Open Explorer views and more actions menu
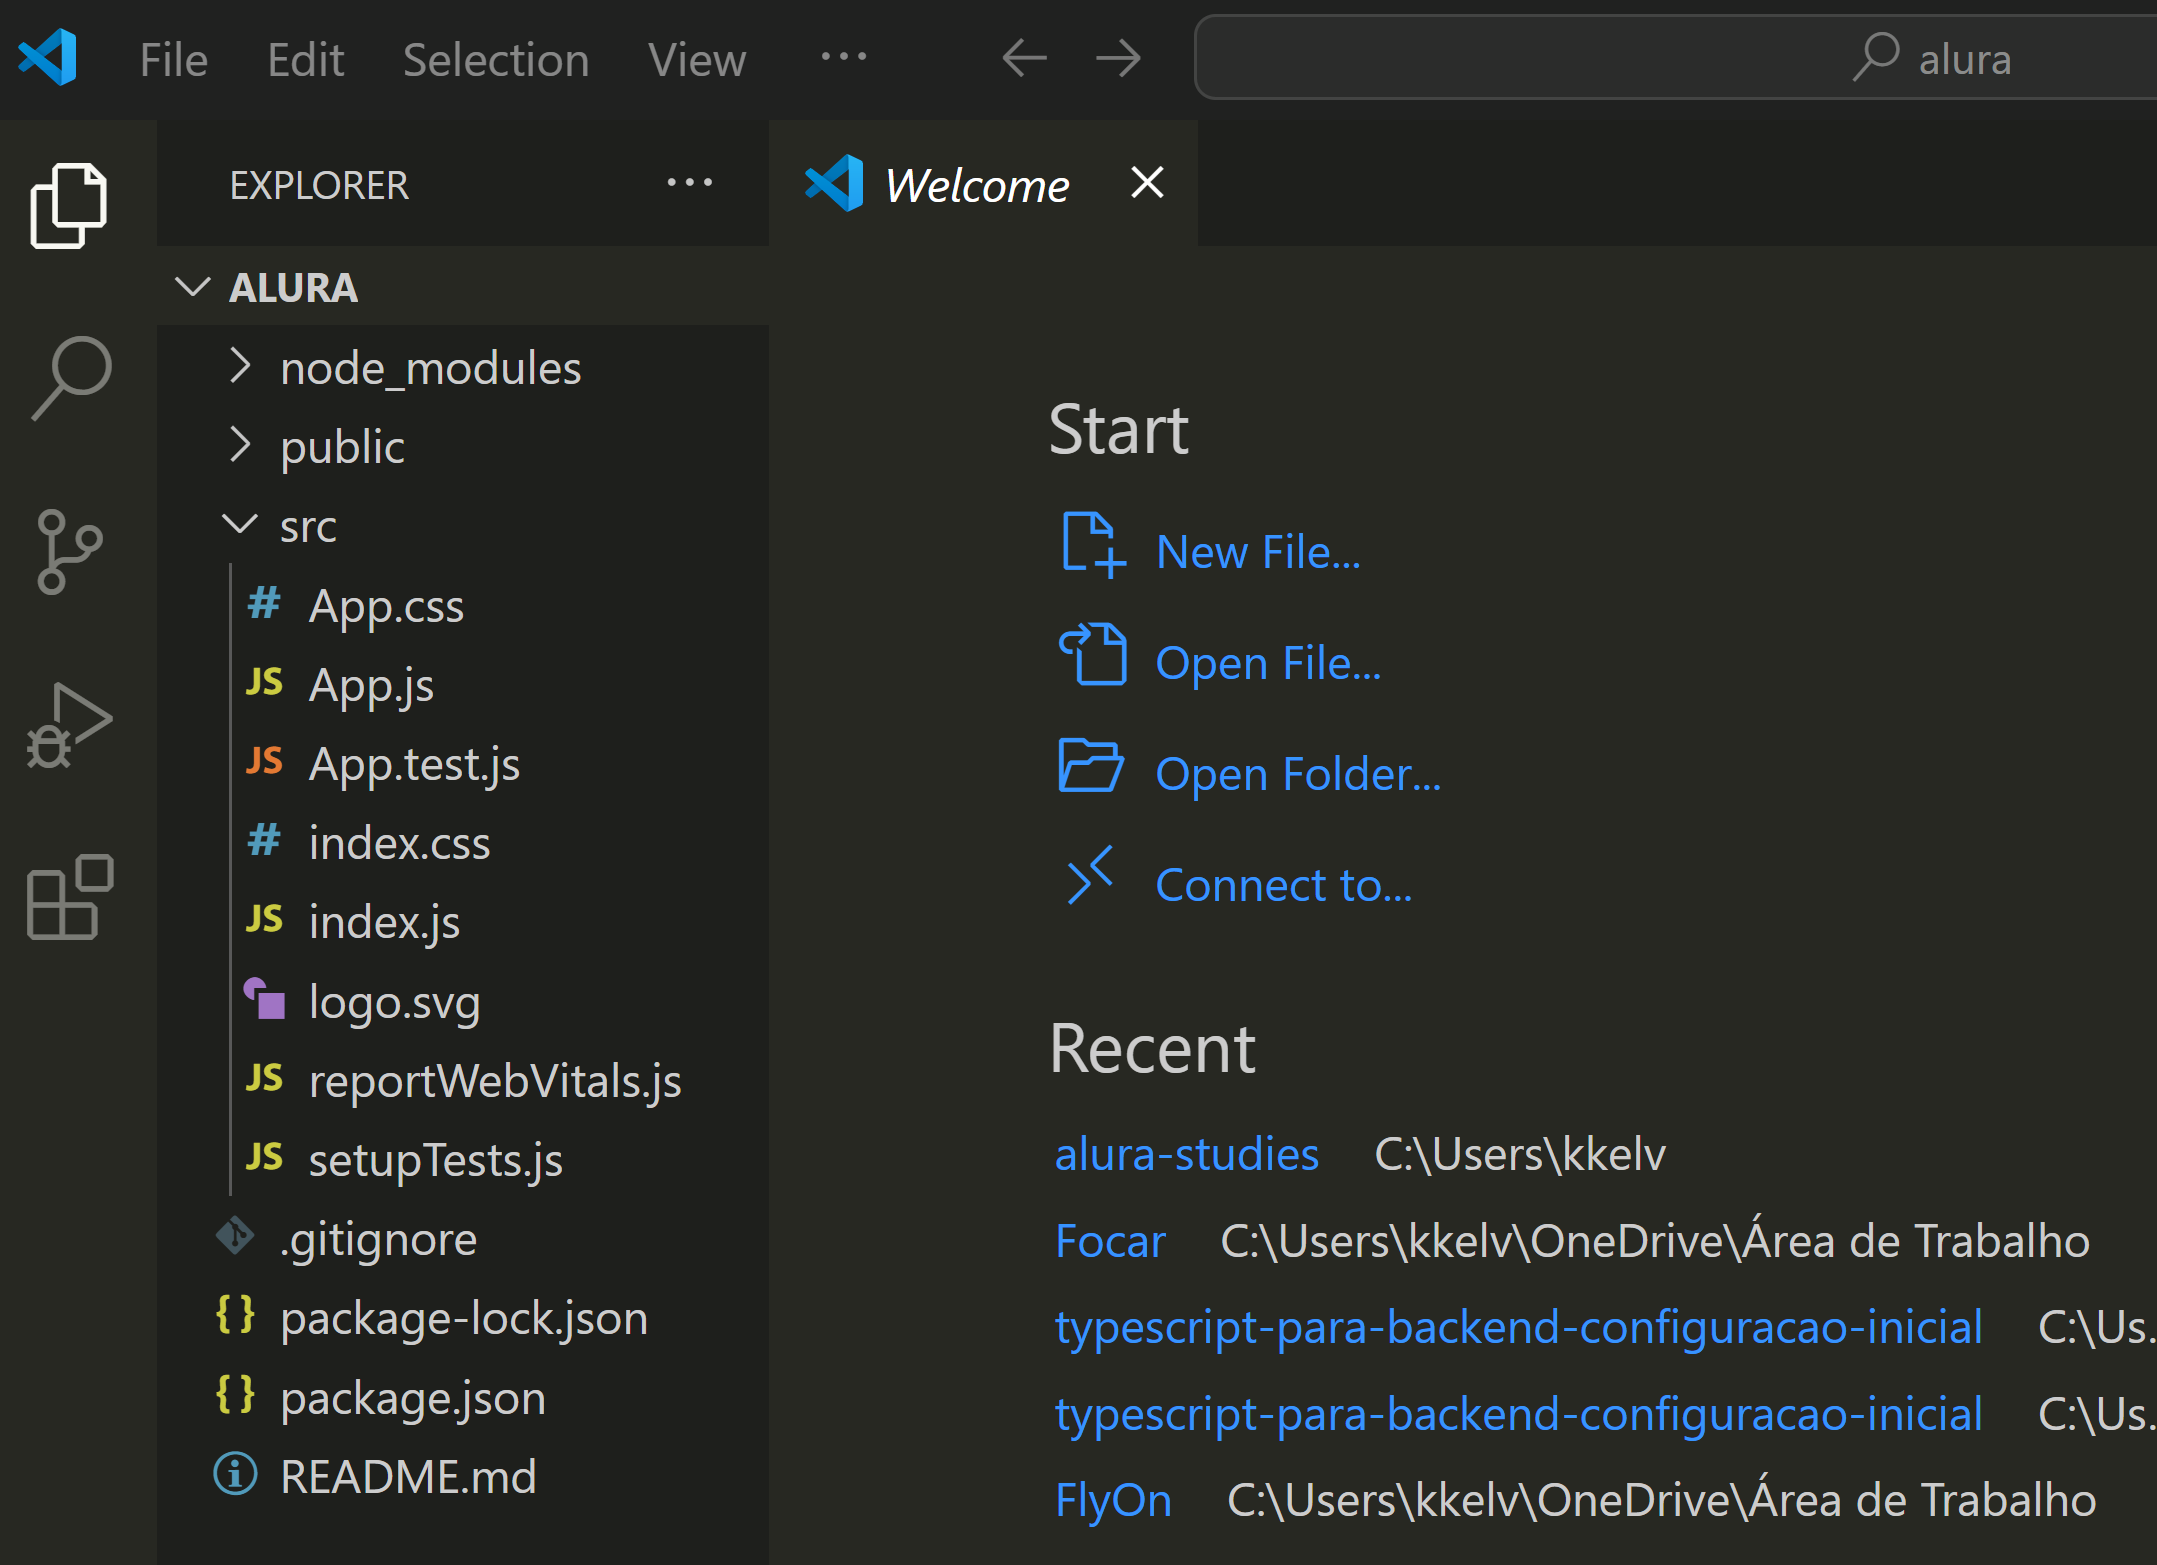Screen dimensions: 2157x1565 (690, 183)
